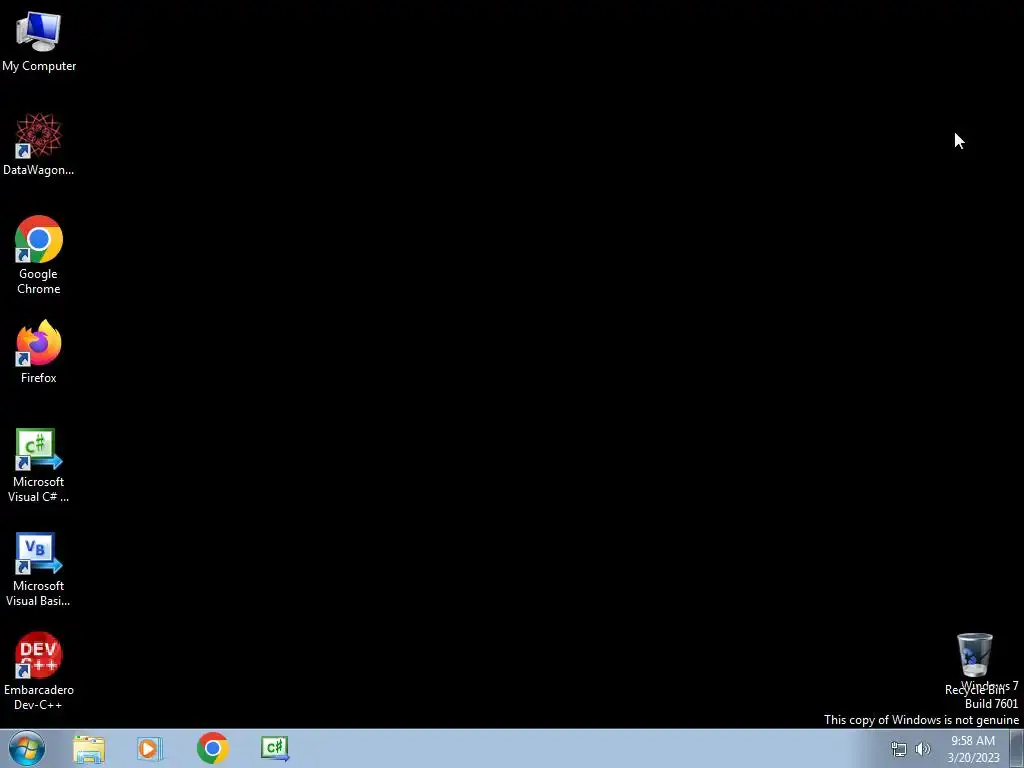Screen dimensions: 1024x768
Task: Click the network tray icon
Action: click(899, 749)
